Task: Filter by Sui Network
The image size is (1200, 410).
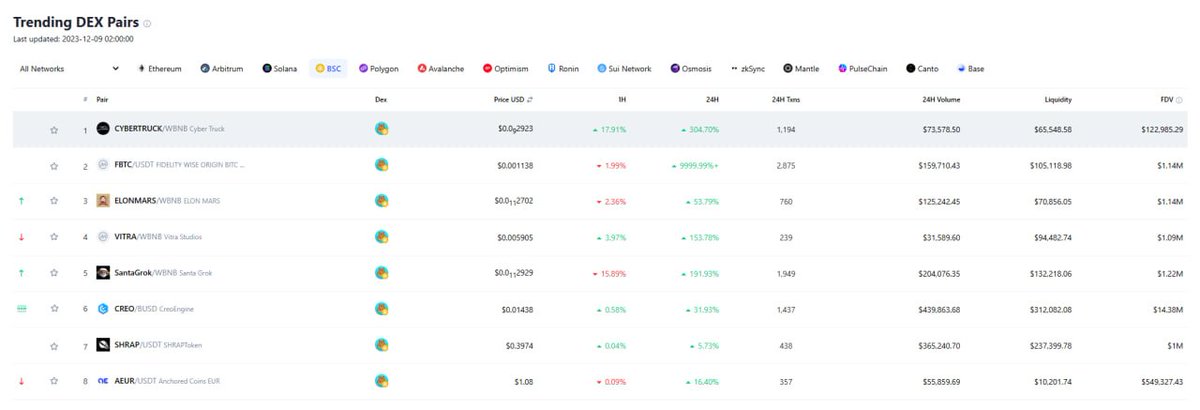Action: (624, 69)
